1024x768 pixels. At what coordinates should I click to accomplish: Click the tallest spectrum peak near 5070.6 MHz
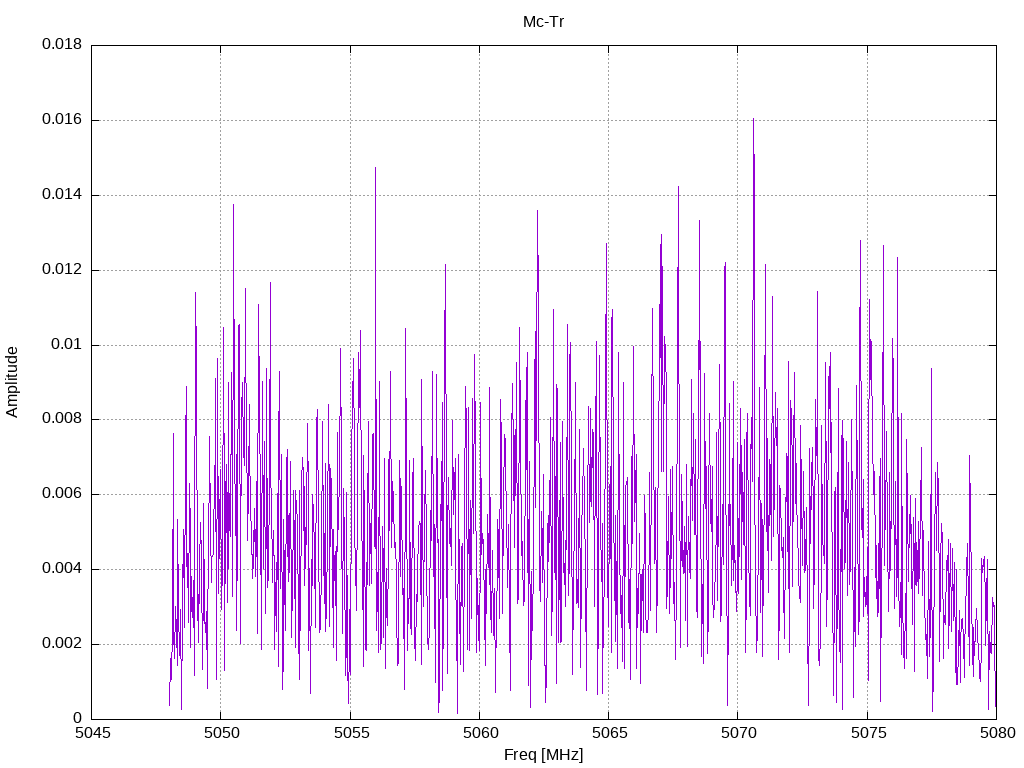(753, 120)
